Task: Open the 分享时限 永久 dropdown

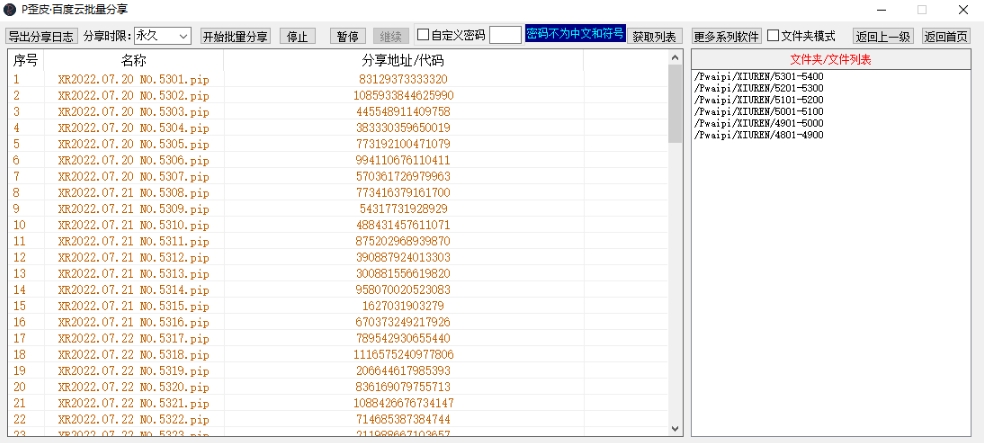Action: coord(163,36)
